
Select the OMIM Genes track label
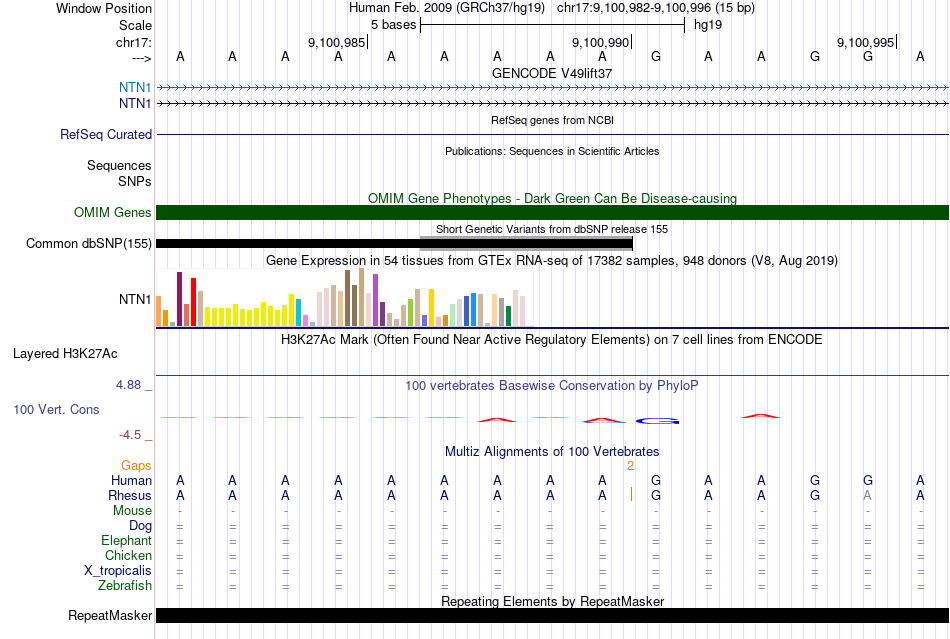coord(112,213)
